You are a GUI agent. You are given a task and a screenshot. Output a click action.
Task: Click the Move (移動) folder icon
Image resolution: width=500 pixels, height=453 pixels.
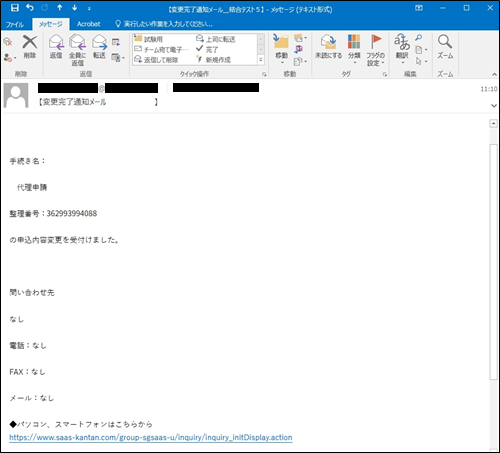point(281,42)
